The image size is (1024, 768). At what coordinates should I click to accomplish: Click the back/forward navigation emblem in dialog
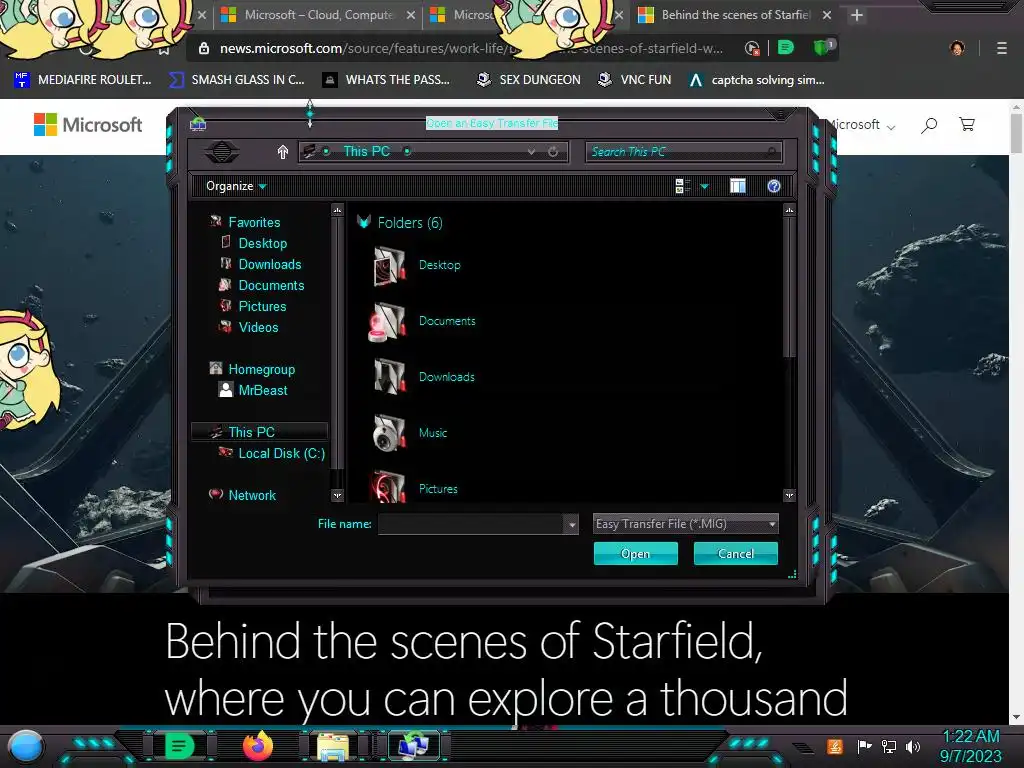coord(222,152)
